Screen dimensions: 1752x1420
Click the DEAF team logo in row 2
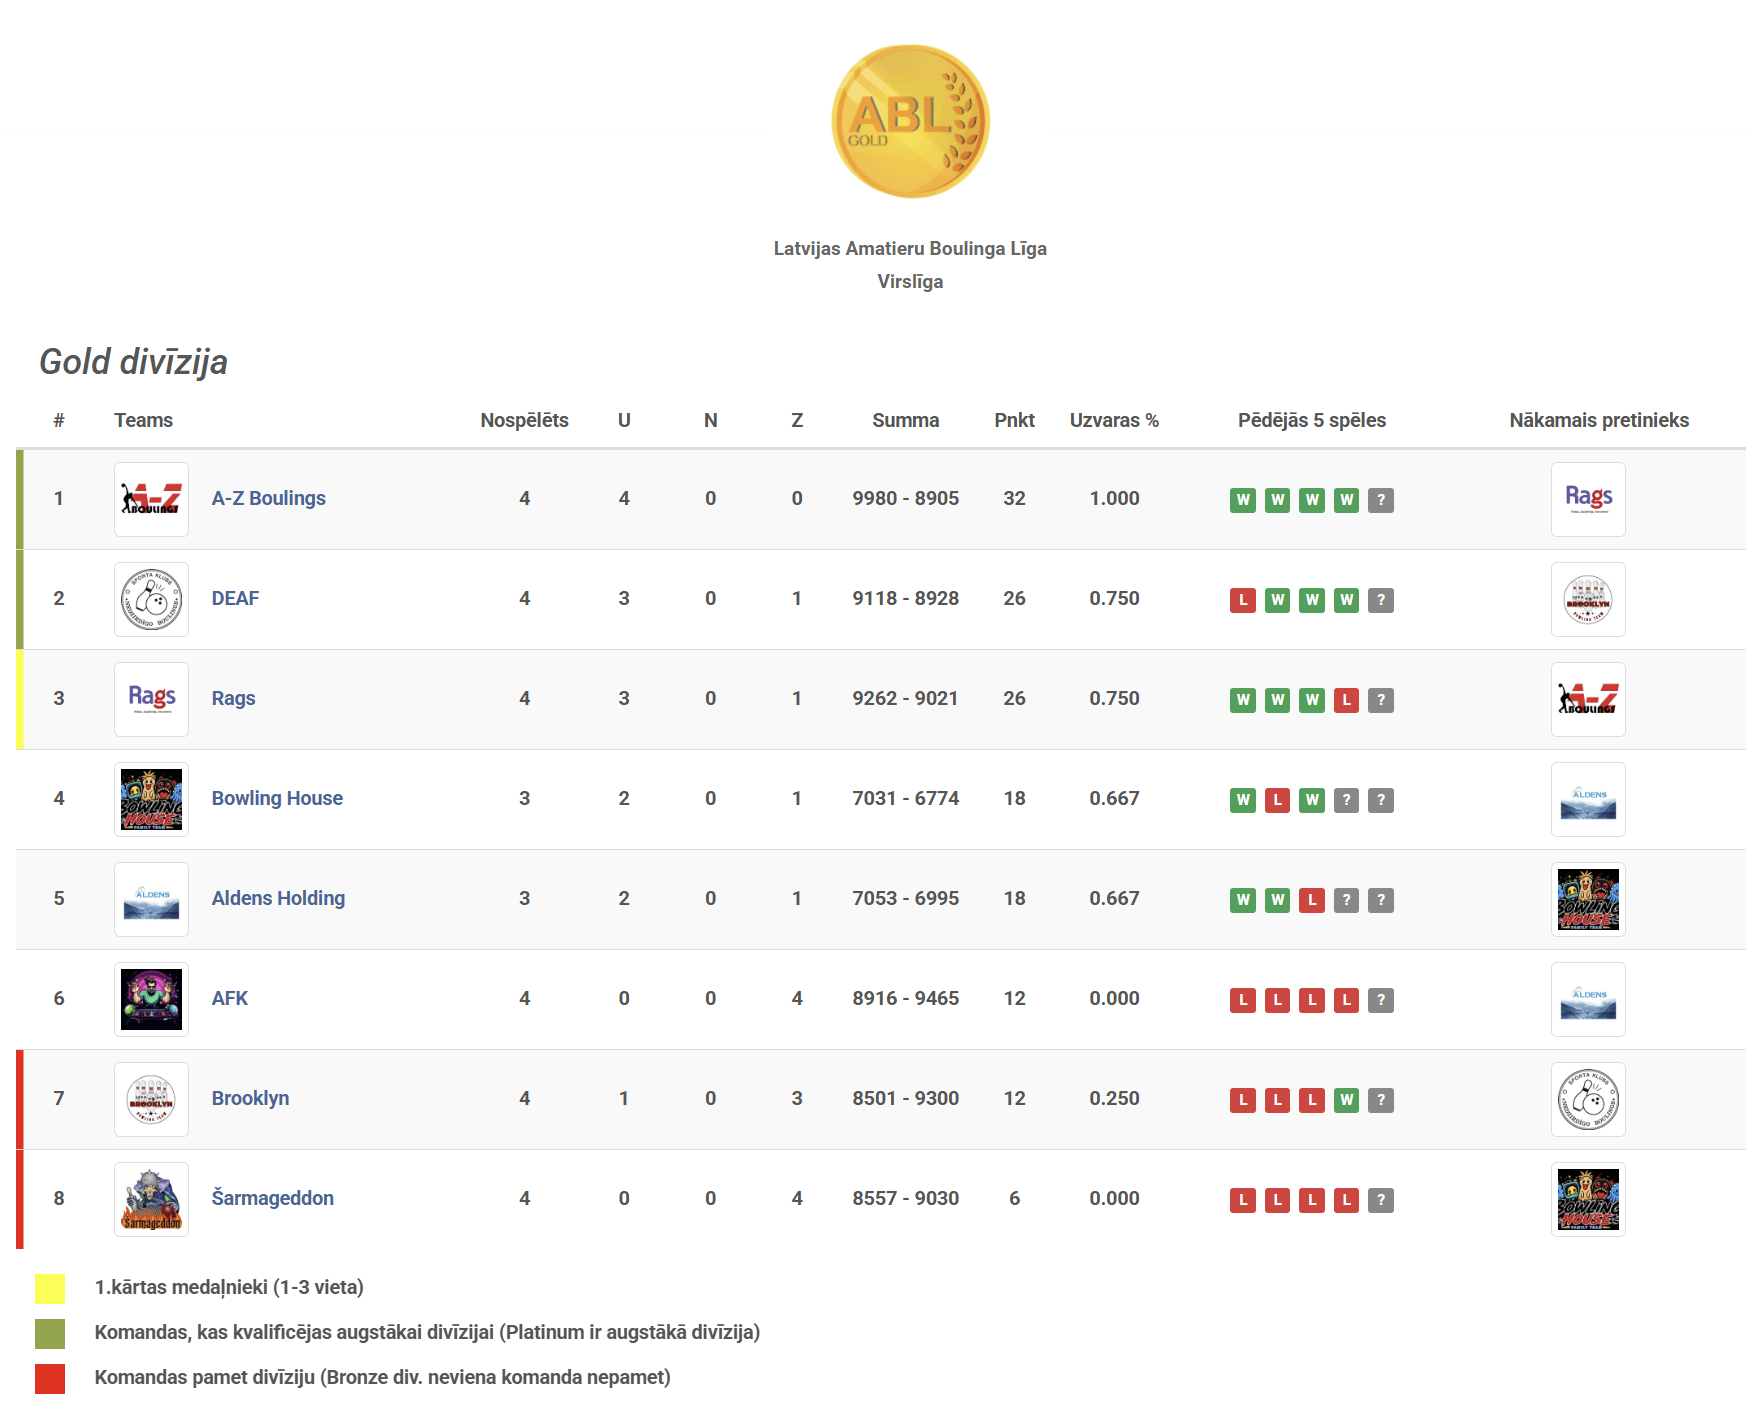[x=151, y=599]
